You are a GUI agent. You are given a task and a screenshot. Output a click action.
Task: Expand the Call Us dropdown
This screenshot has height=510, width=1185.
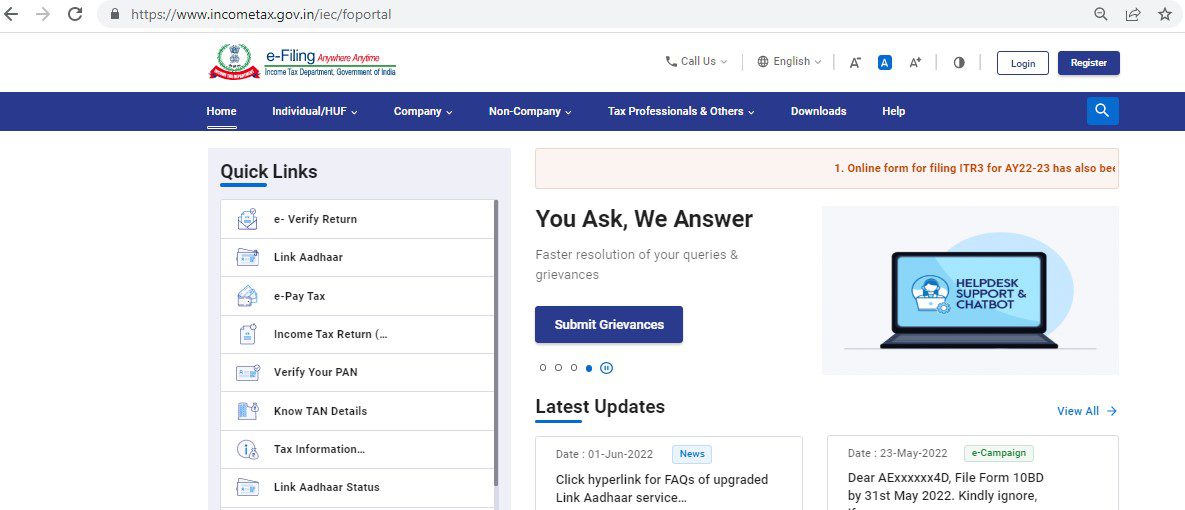[696, 61]
